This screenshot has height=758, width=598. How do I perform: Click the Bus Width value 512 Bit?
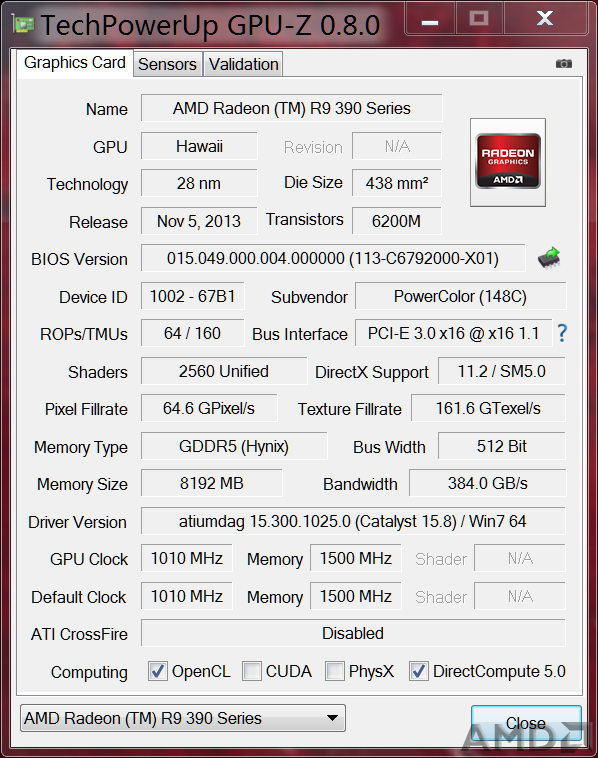click(x=502, y=446)
